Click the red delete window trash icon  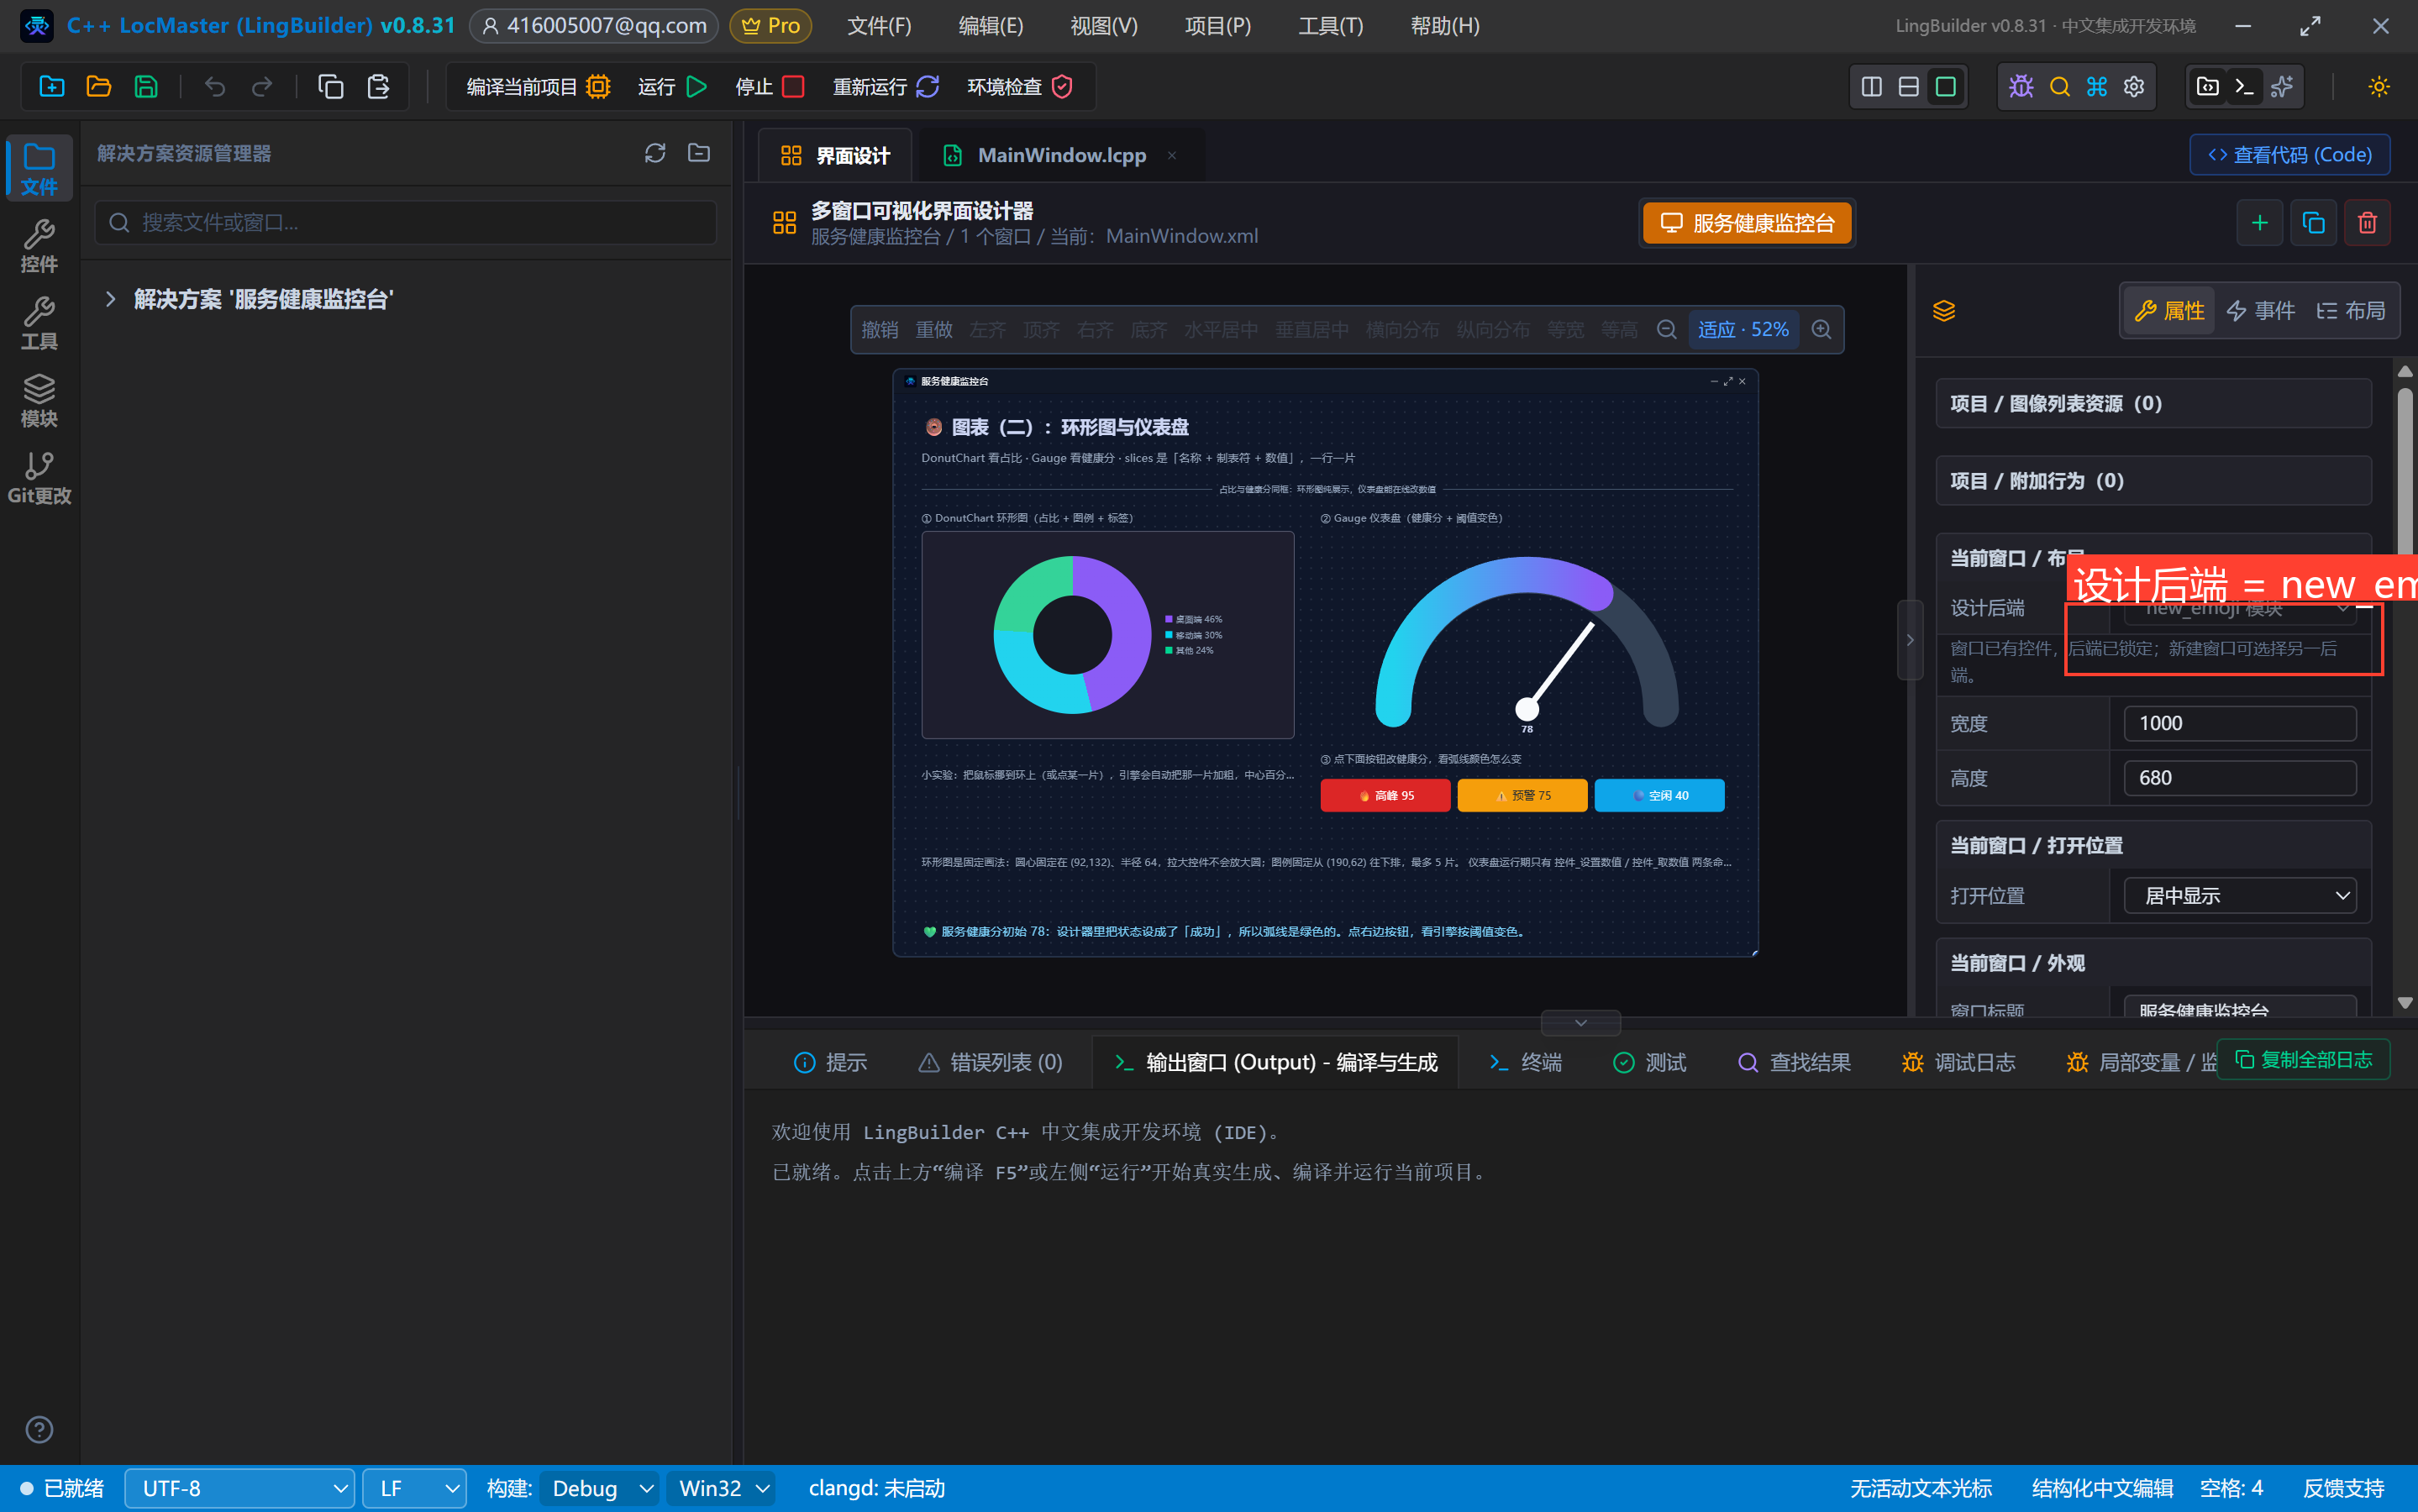point(2367,223)
